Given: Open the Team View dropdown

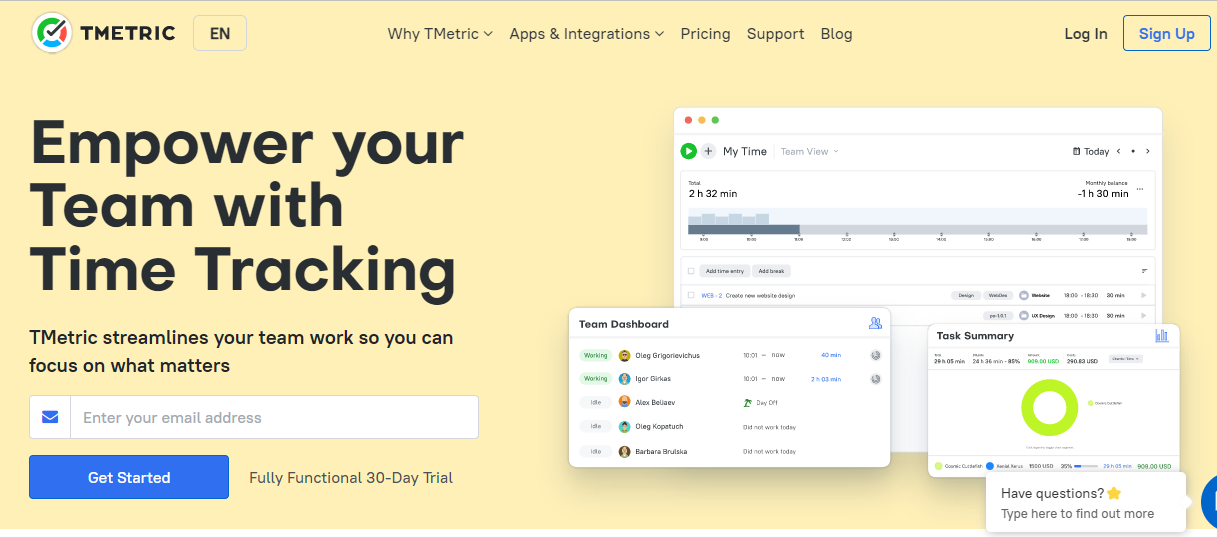Looking at the screenshot, I should pyautogui.click(x=809, y=152).
